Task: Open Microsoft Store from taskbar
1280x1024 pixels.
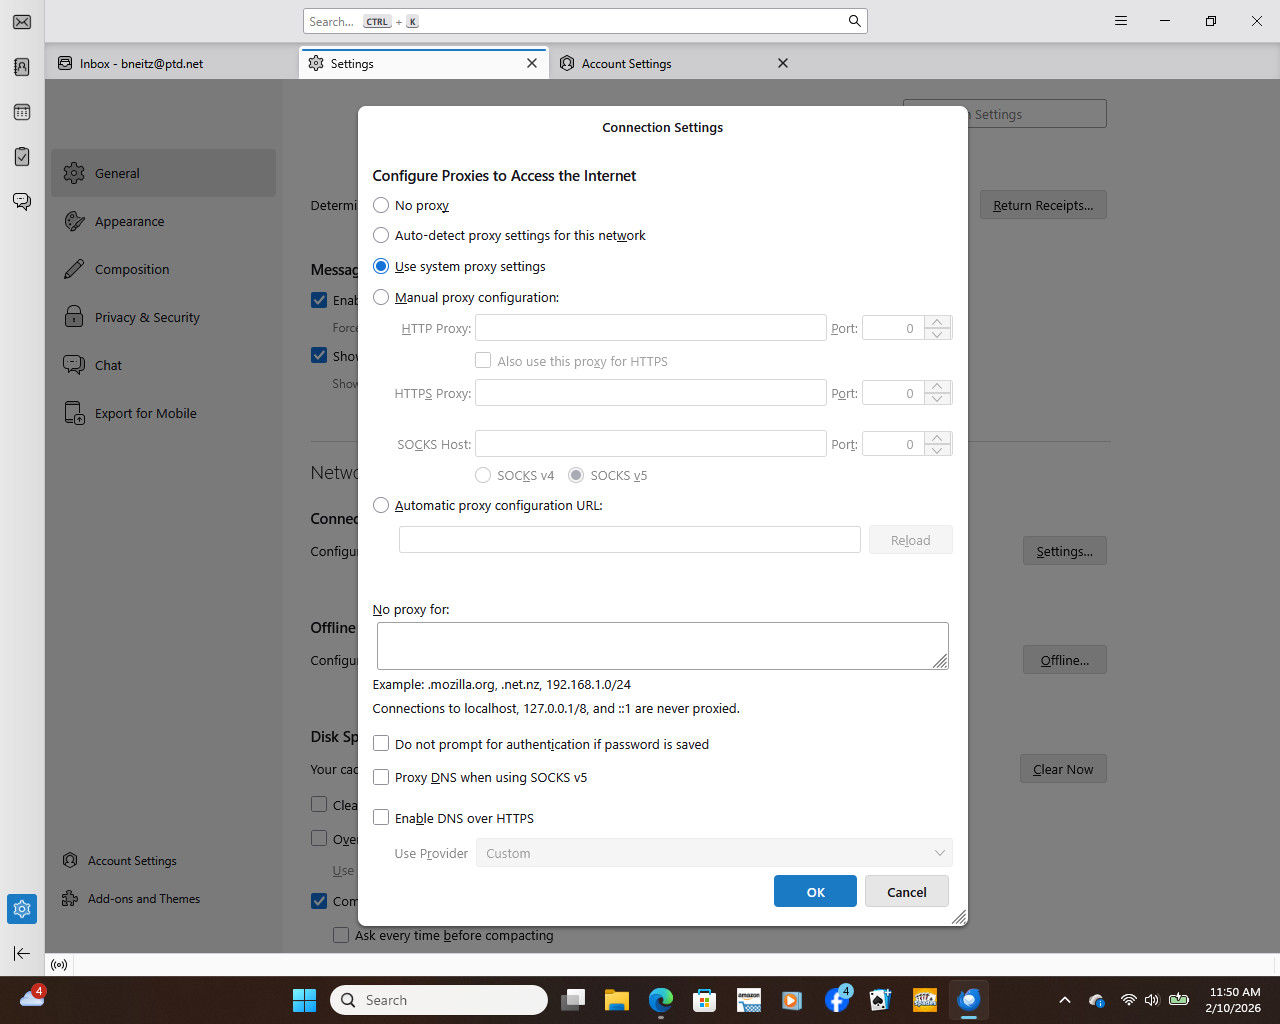Action: [705, 1000]
